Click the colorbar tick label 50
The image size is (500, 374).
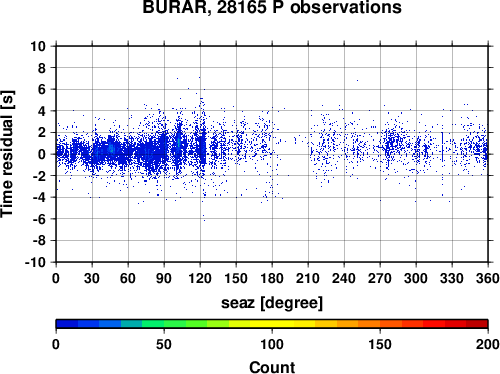(164, 344)
